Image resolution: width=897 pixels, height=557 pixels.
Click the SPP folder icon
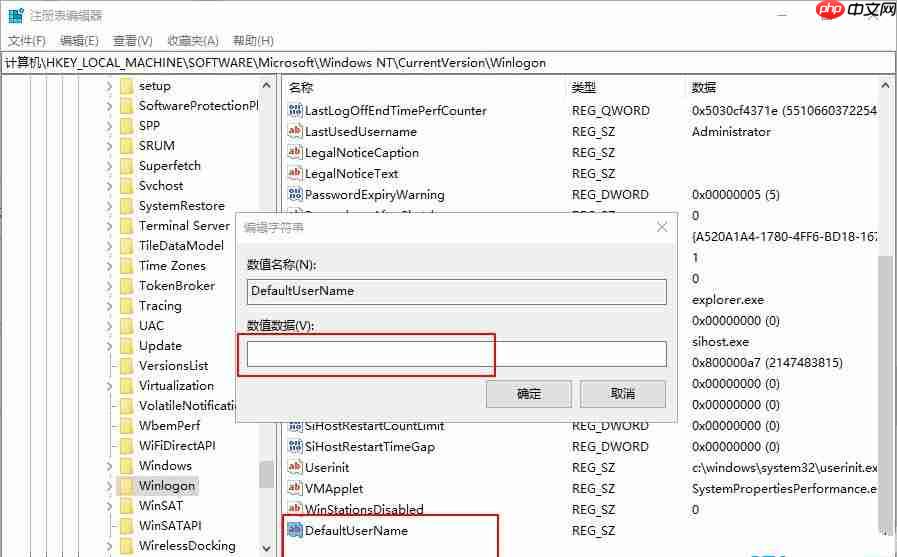click(126, 126)
